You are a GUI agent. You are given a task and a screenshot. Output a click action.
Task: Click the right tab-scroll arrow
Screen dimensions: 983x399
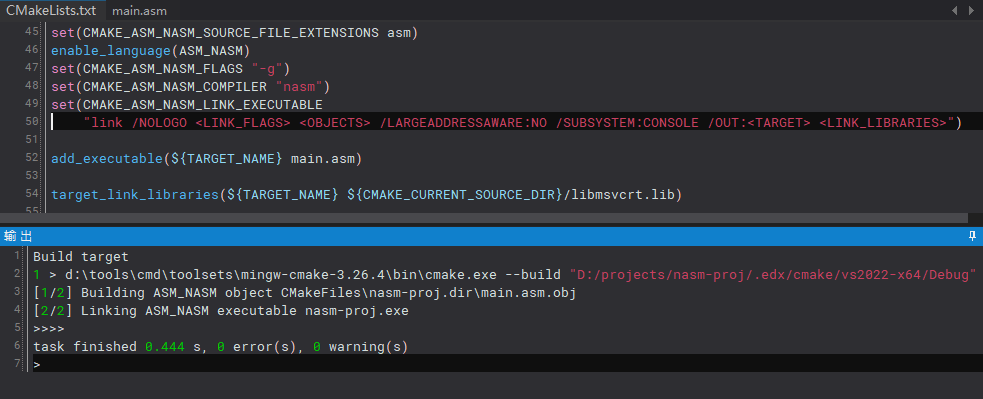(972, 10)
